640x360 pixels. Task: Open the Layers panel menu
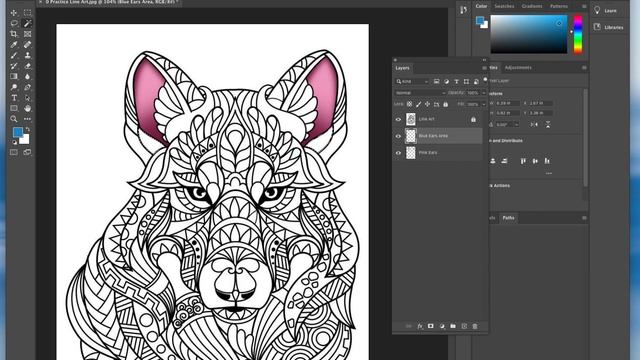(x=484, y=68)
